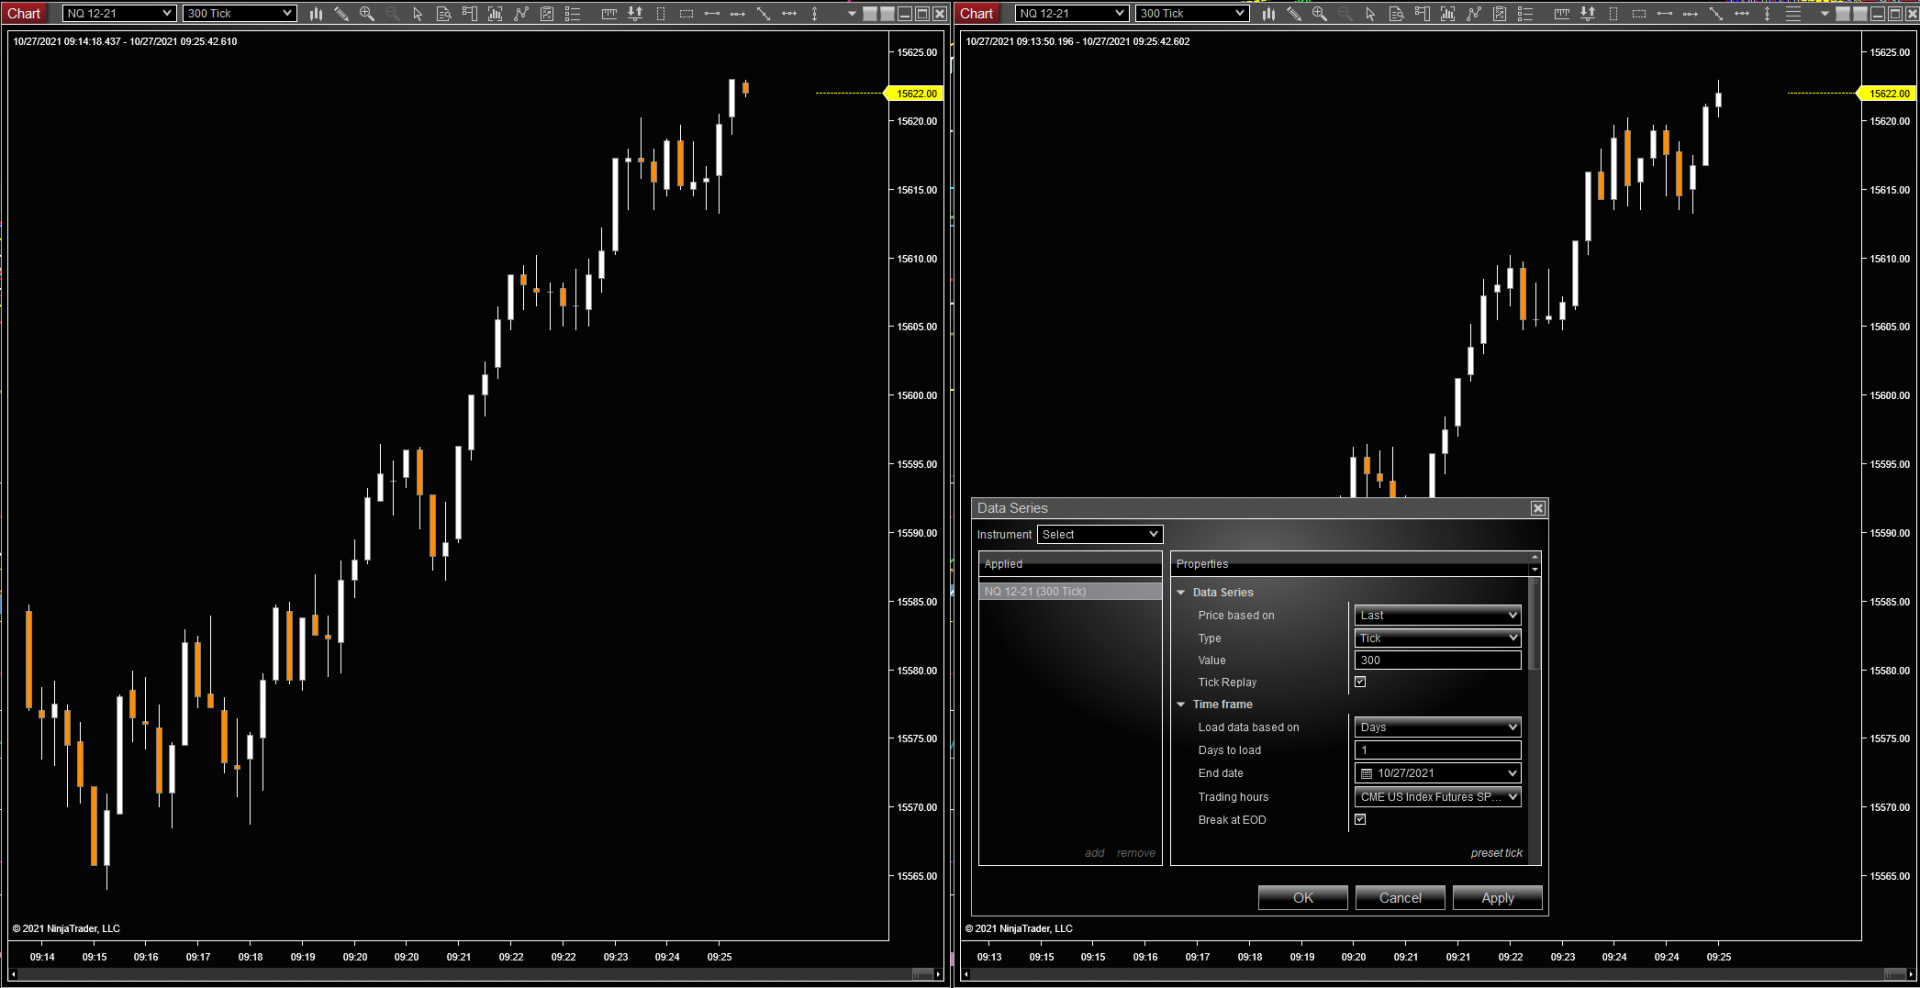The image size is (1920, 988).
Task: Click Cancel in Data Series dialog
Action: [1400, 898]
